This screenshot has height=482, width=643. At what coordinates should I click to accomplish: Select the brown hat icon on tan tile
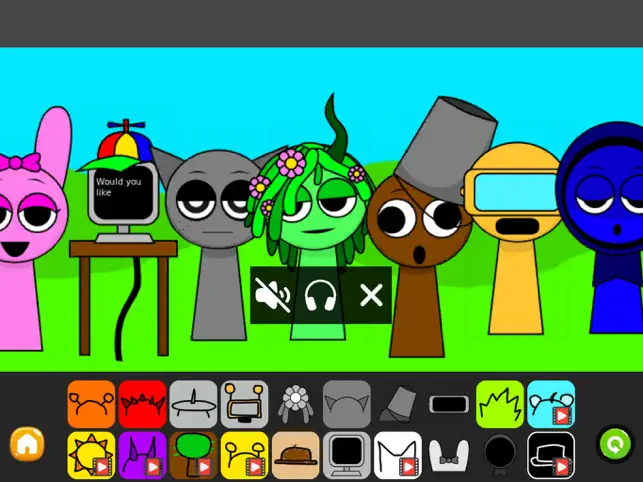[296, 455]
